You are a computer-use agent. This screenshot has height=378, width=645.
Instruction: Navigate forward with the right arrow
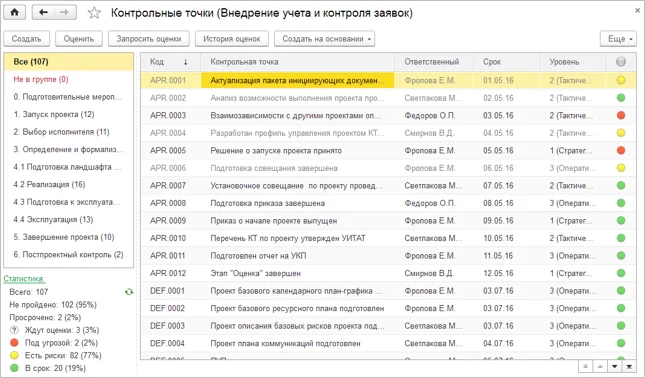pos(65,12)
